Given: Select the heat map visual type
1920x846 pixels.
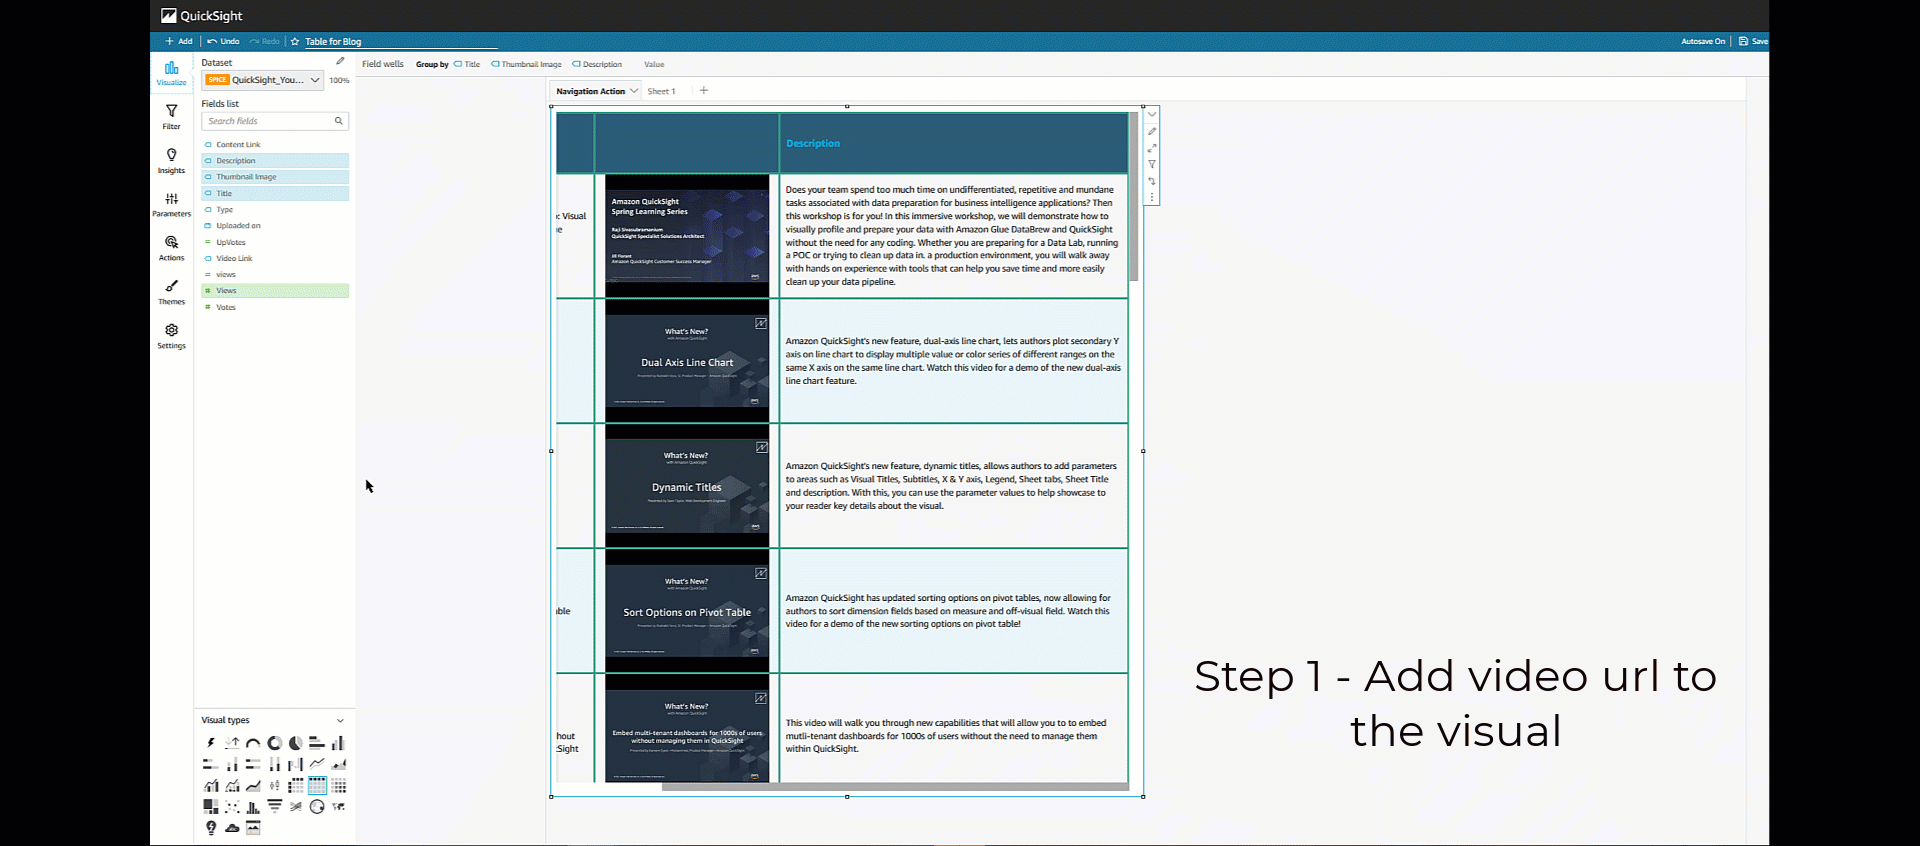Looking at the screenshot, I should pos(339,786).
